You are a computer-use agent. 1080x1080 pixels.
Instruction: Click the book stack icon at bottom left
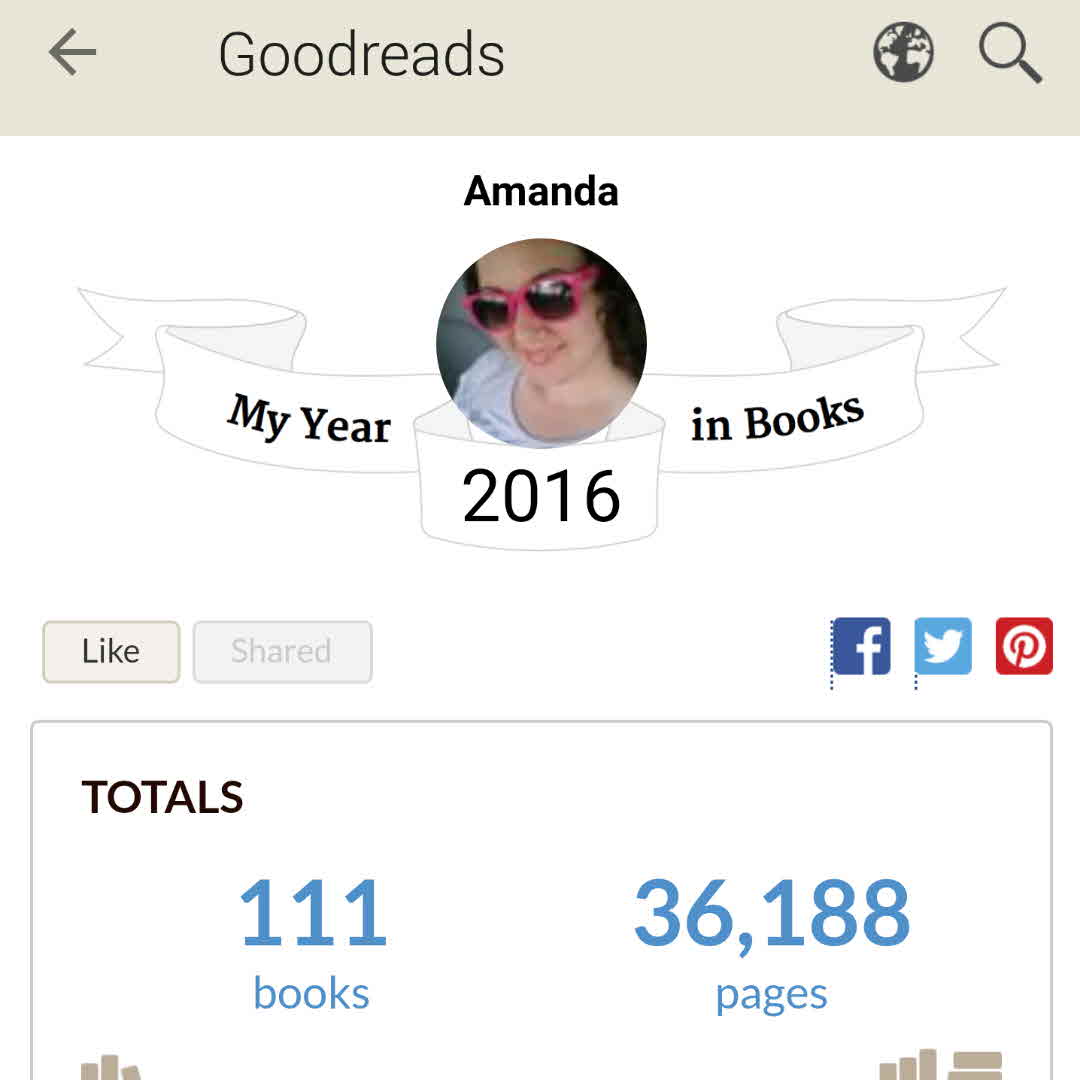(110, 1066)
